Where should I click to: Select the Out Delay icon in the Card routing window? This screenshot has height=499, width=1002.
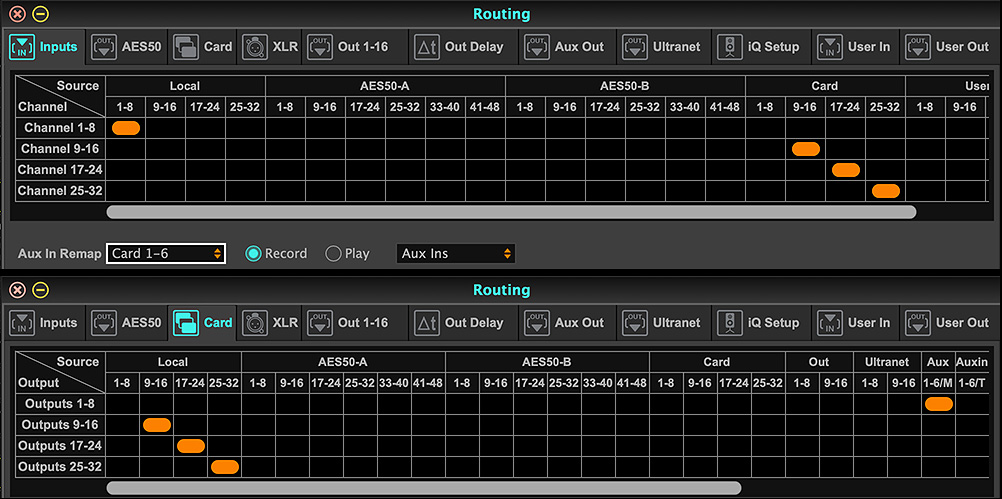427,323
